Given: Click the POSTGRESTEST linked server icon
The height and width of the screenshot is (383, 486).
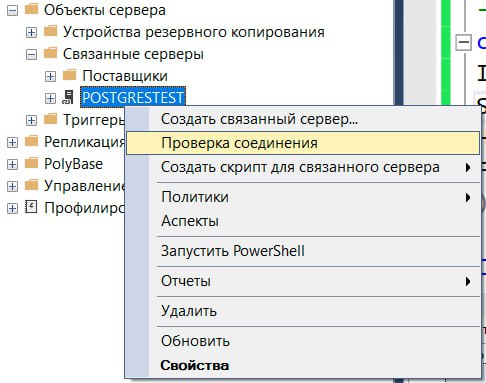Looking at the screenshot, I should coord(68,97).
